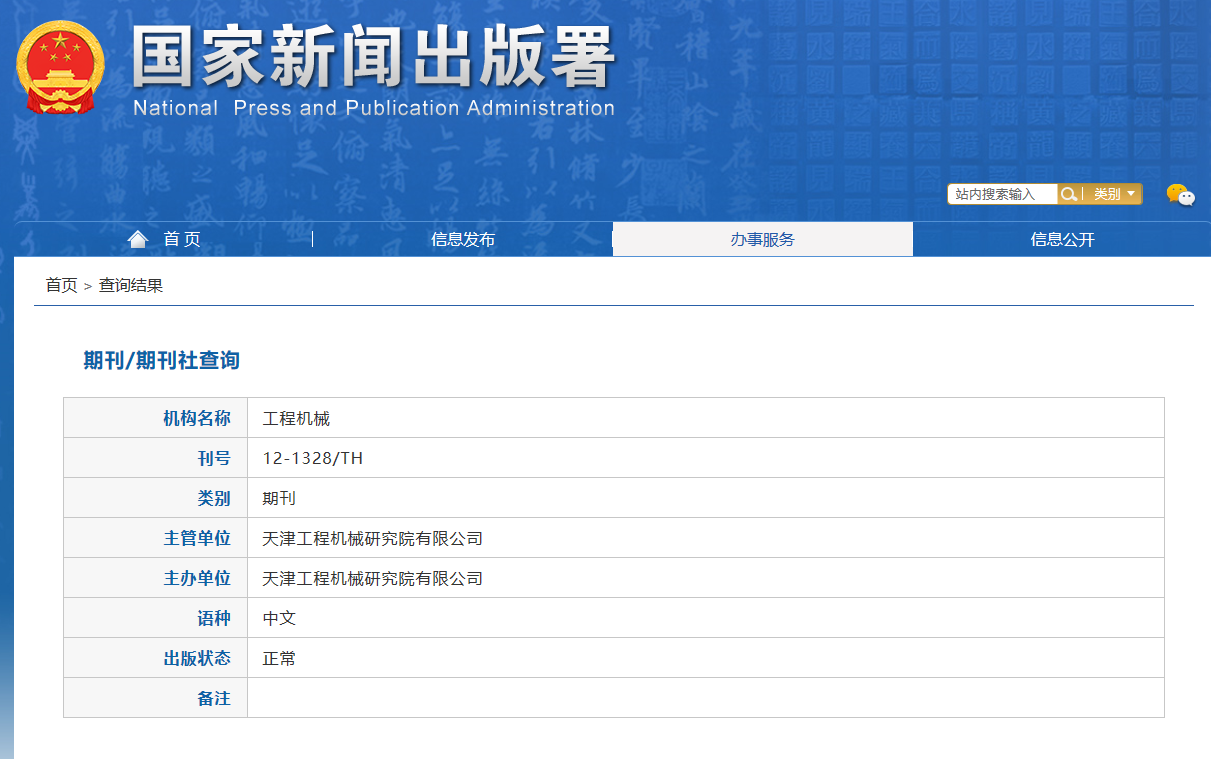Select the 办事服务 navigation tab

click(x=762, y=239)
